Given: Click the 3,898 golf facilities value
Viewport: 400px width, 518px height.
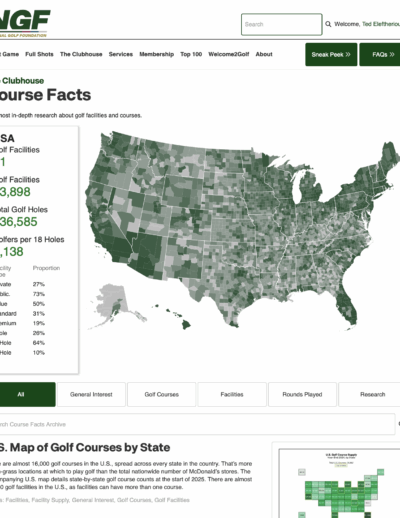Looking at the screenshot, I should [15, 192].
